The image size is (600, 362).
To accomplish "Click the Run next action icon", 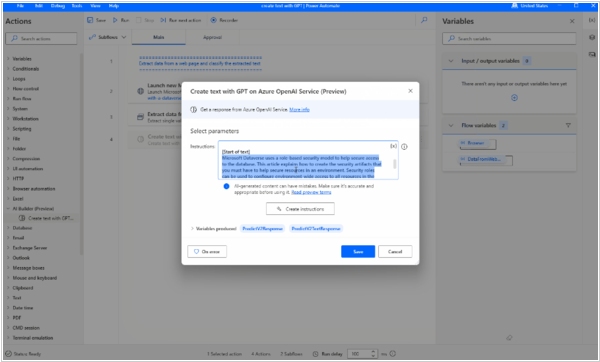I will (163, 20).
